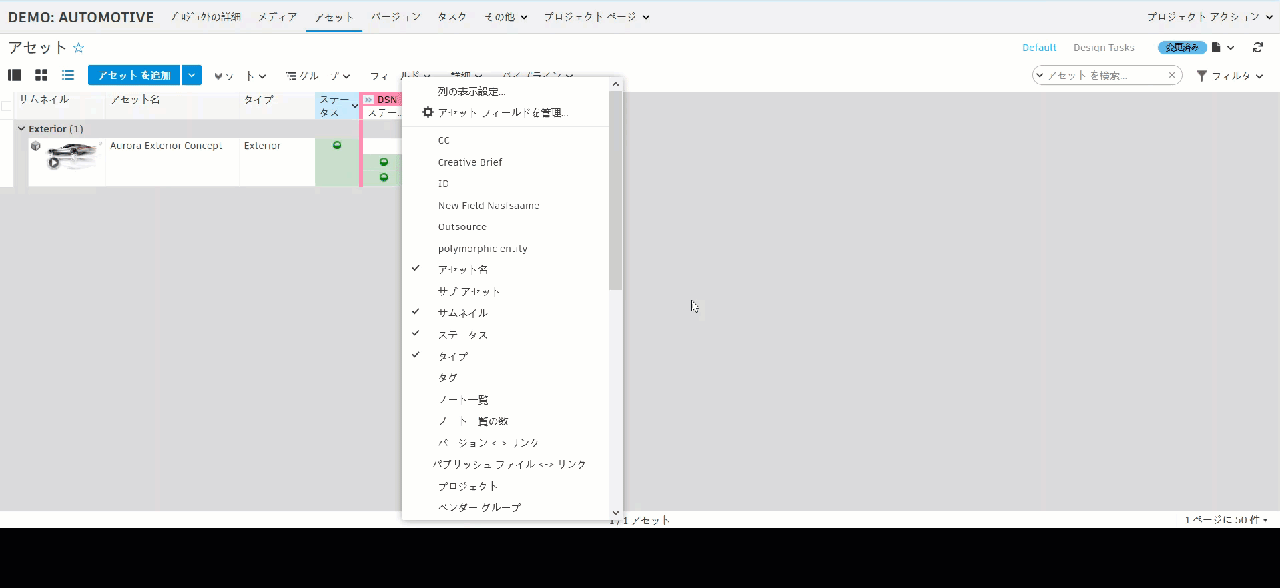Open the Aurora Exterior Concept thumbnail
1280x588 pixels.
click(x=66, y=157)
